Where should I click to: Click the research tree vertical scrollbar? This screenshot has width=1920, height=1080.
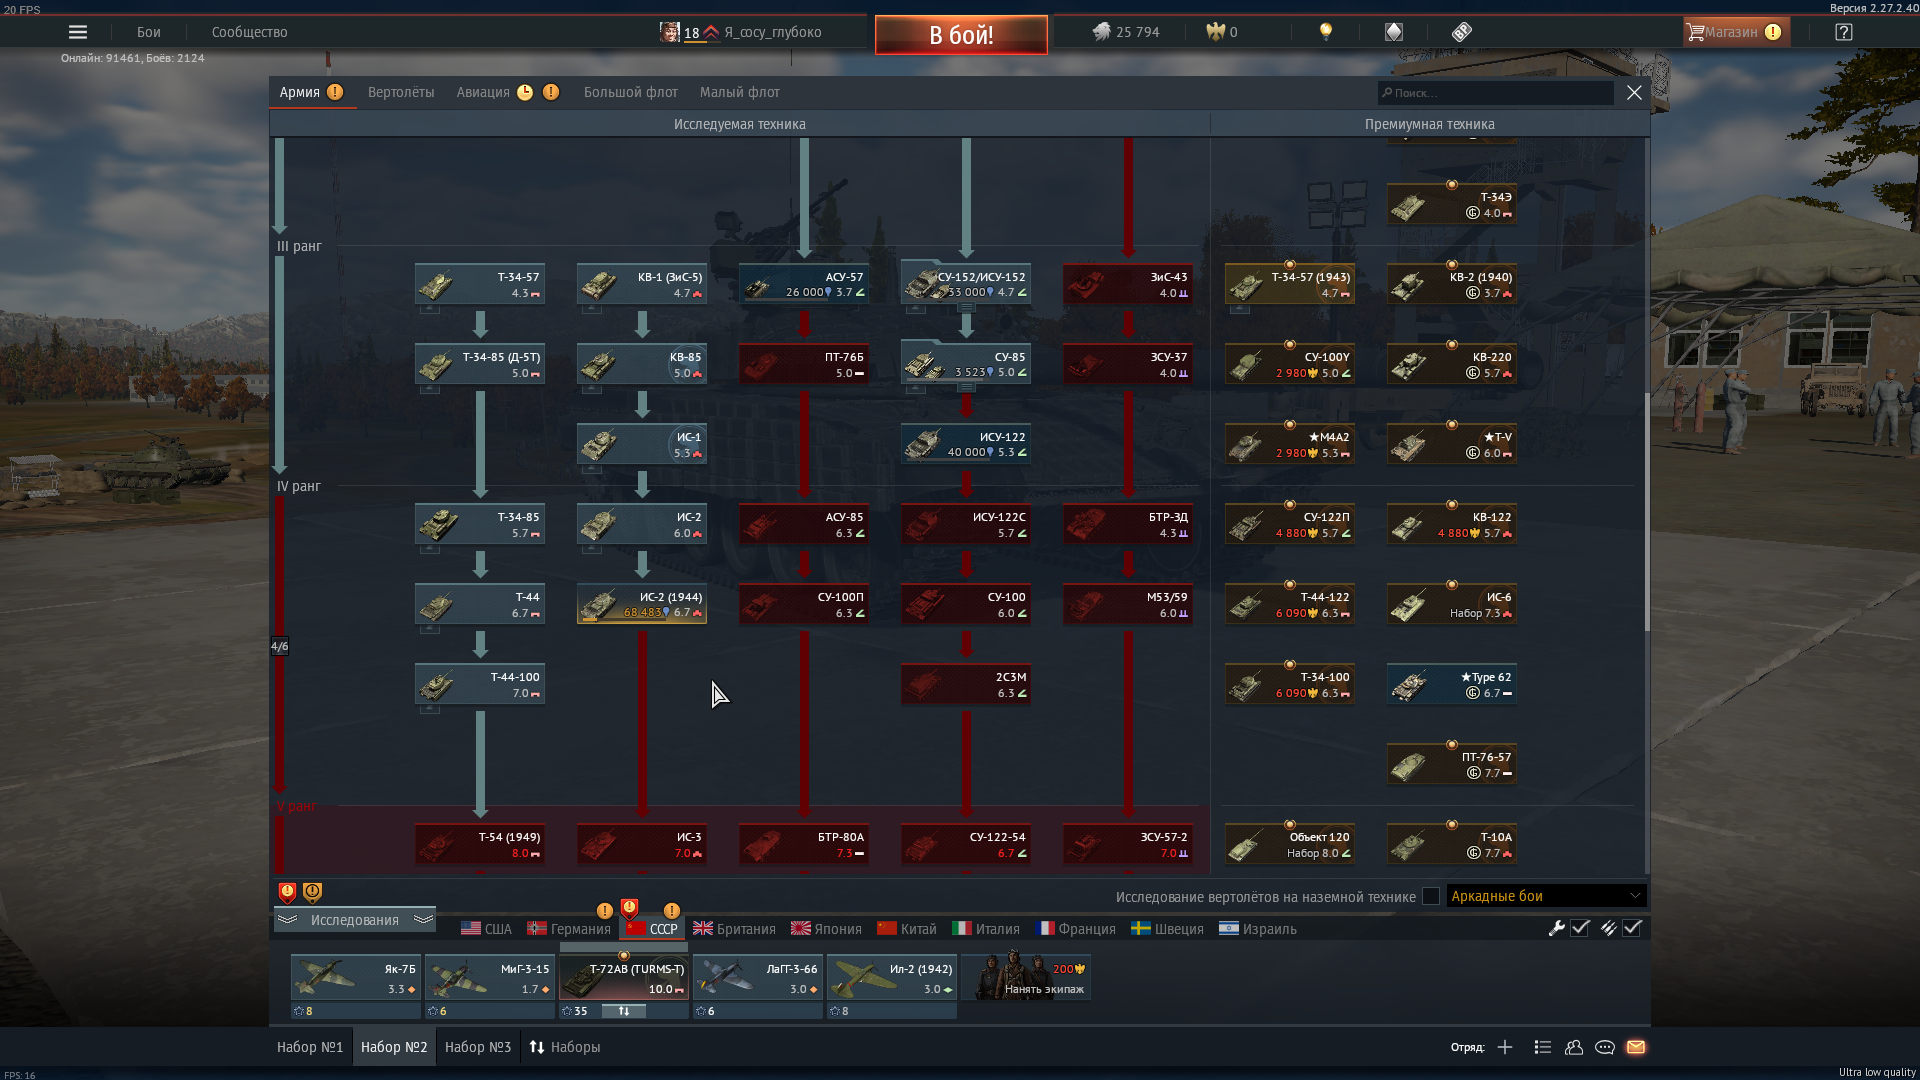click(x=1647, y=510)
